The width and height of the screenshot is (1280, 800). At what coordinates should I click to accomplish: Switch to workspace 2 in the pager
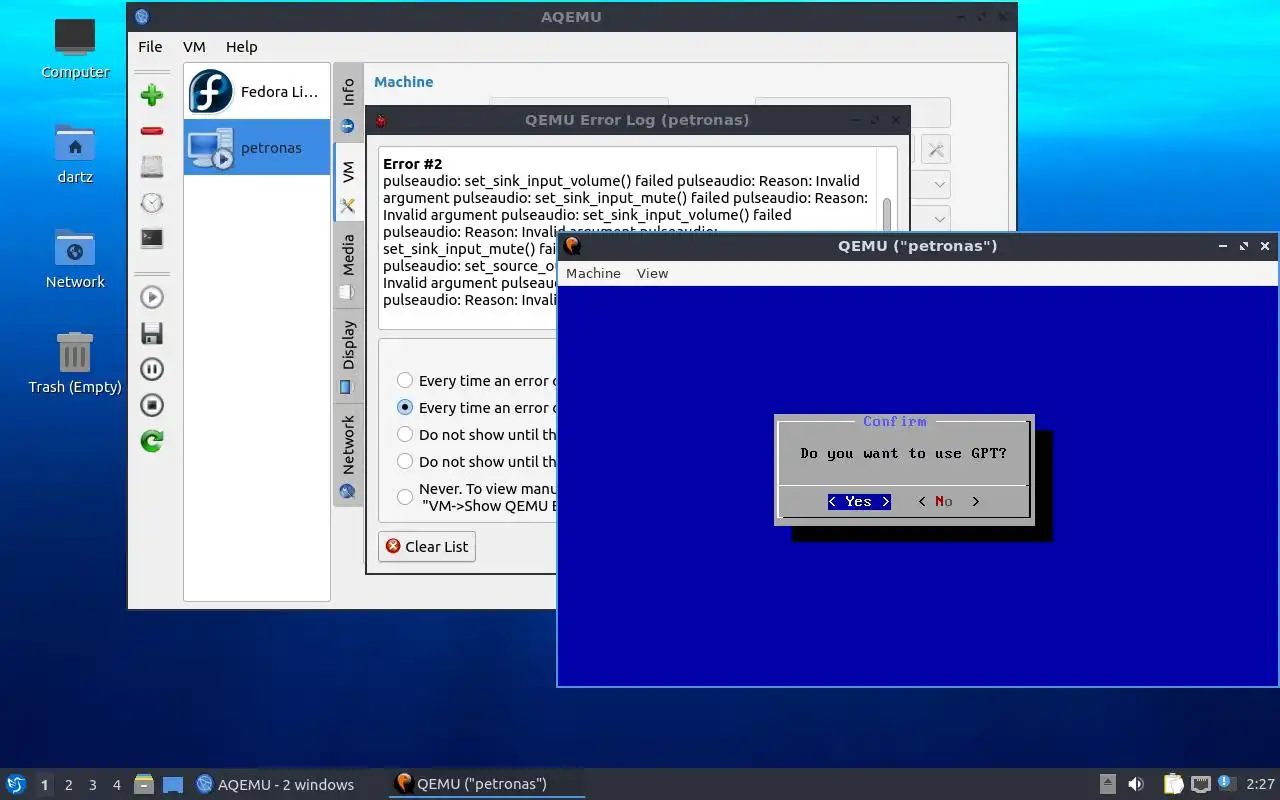pos(69,785)
